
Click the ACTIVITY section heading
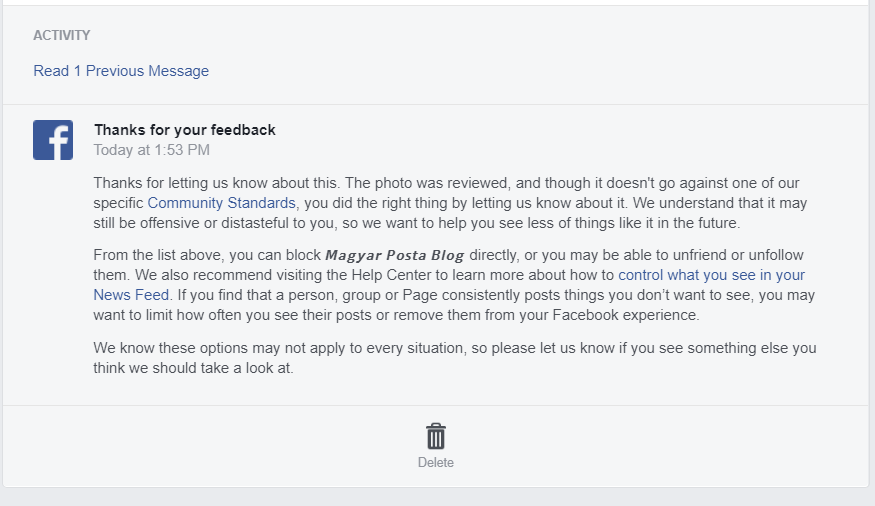click(x=61, y=35)
